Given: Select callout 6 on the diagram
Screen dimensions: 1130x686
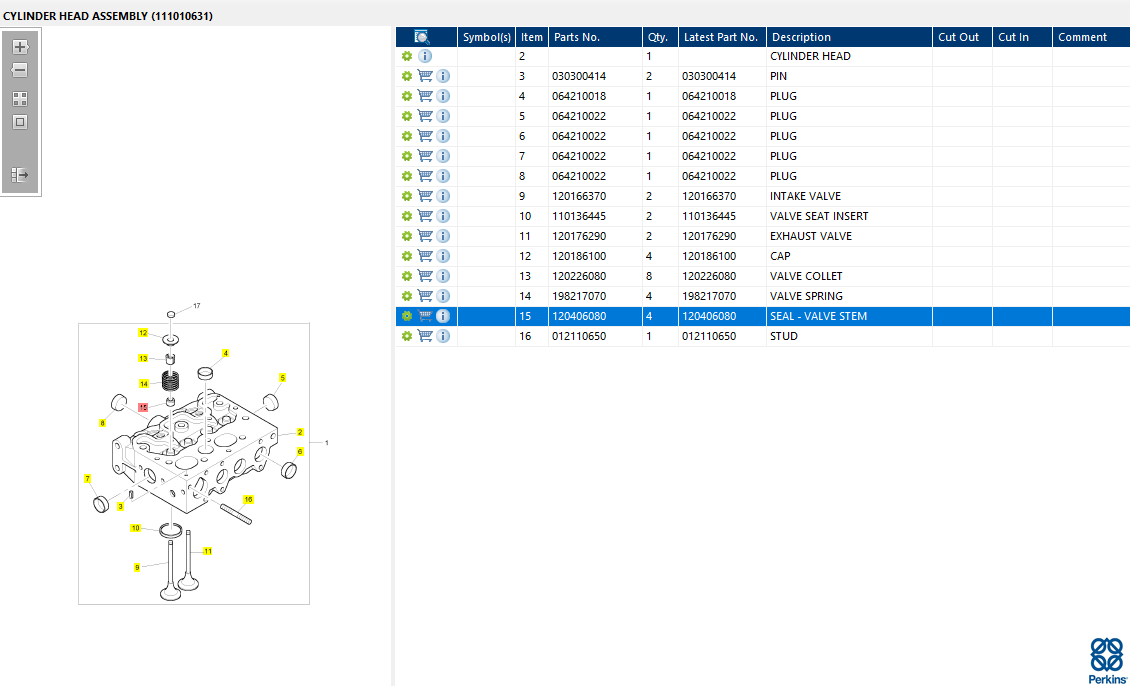Looking at the screenshot, I should pos(300,451).
